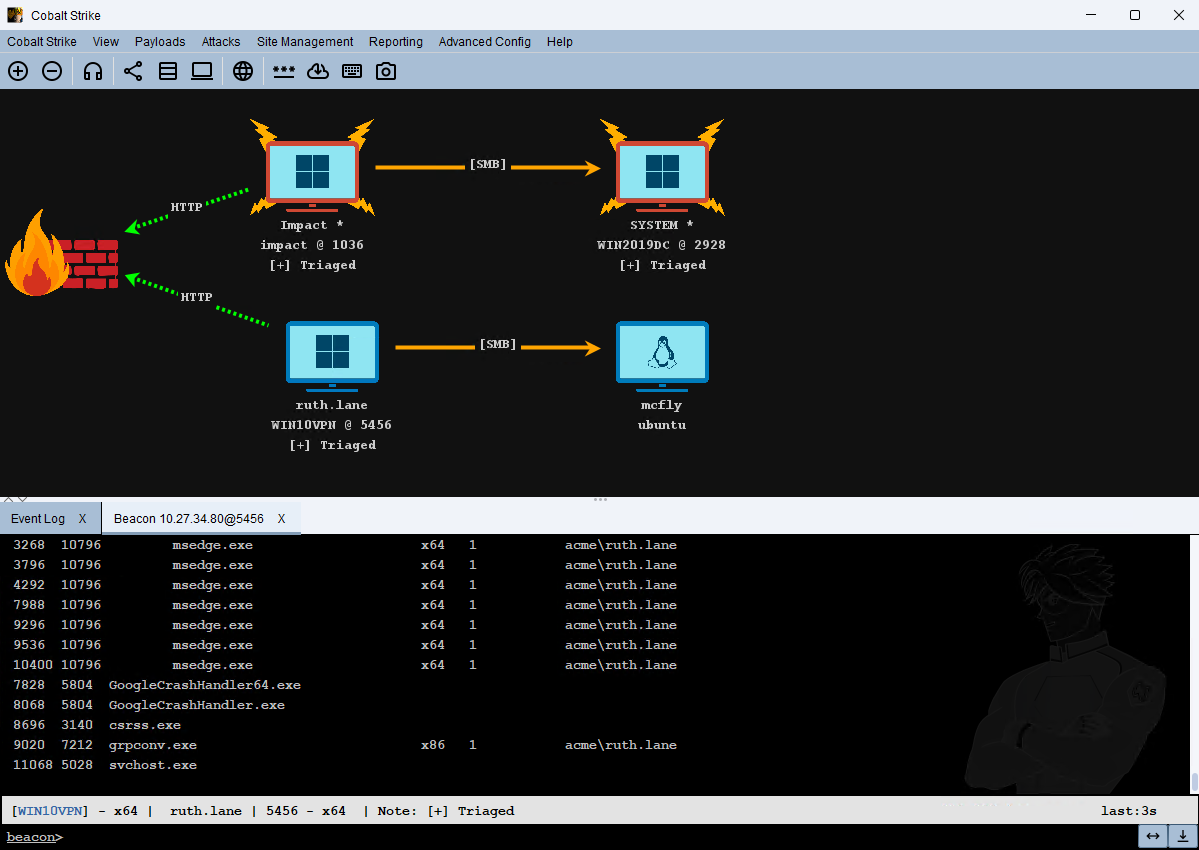The height and width of the screenshot is (850, 1199).
Task: Click the minus disconnect toolbar icon
Action: click(x=52, y=71)
